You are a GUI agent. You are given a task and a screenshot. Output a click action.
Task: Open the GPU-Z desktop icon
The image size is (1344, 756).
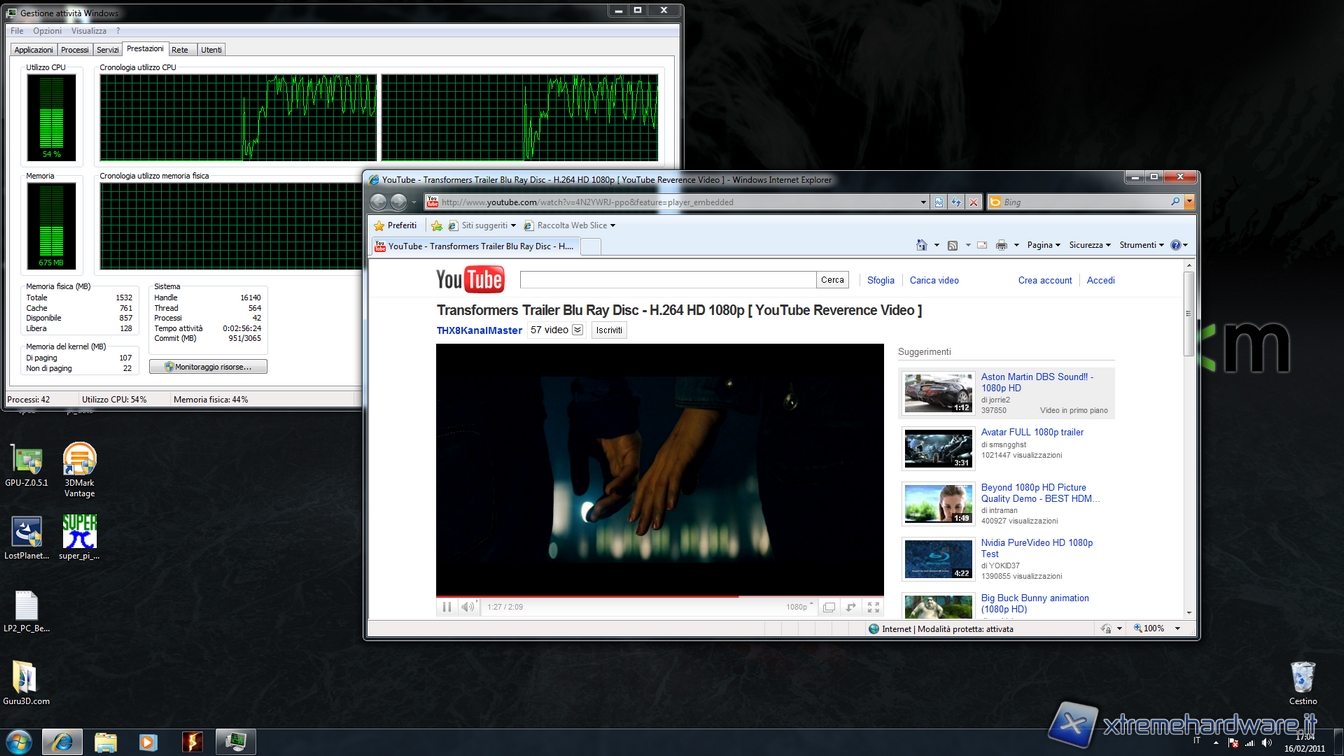click(26, 460)
